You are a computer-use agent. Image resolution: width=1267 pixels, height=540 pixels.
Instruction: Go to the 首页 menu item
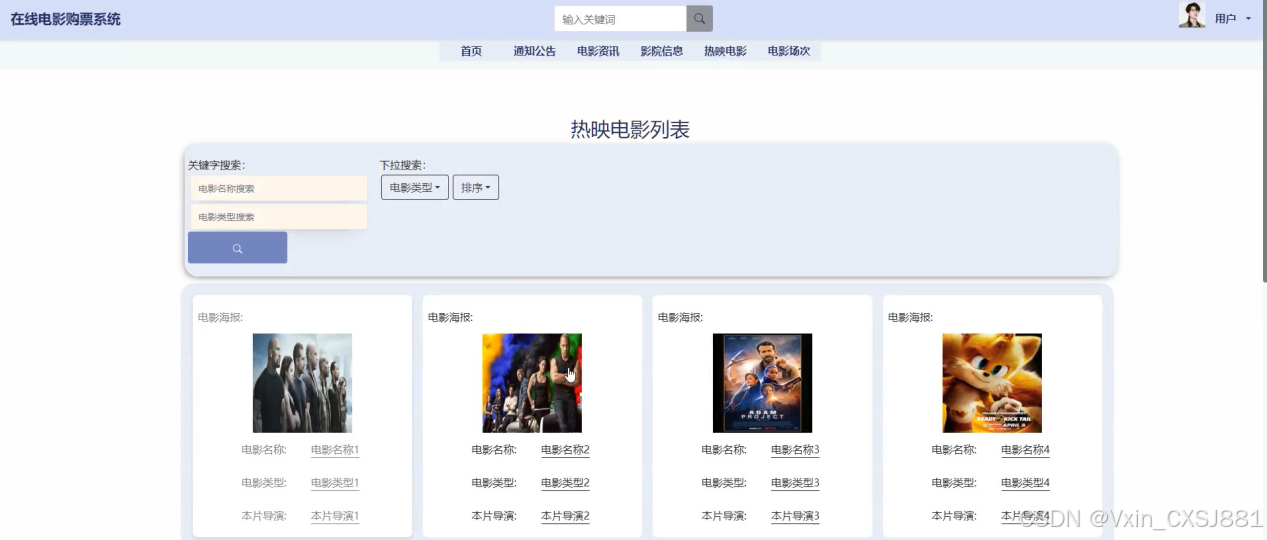[x=471, y=51]
